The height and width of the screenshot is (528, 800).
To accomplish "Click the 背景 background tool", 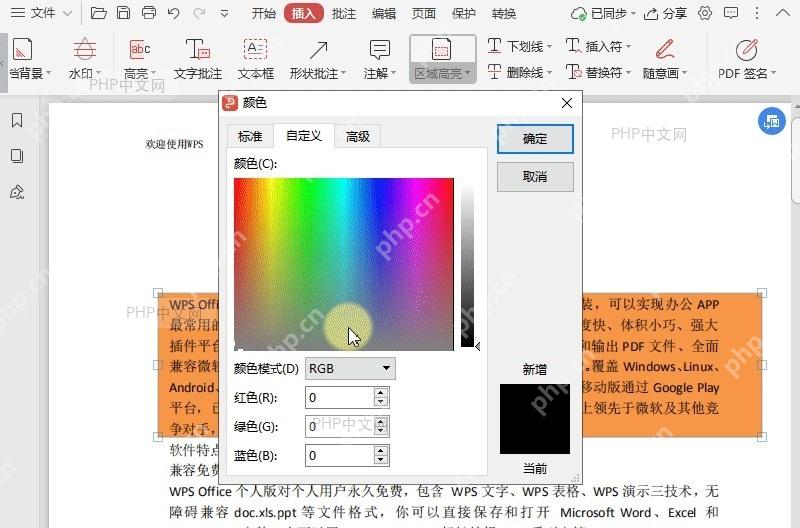I will (30, 59).
